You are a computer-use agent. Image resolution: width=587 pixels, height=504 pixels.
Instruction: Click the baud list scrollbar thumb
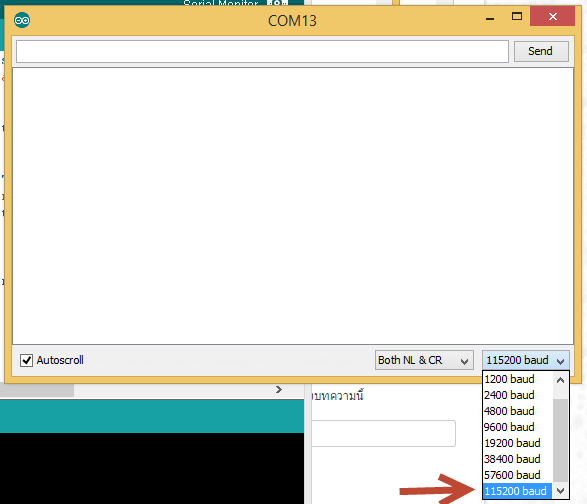(560, 440)
